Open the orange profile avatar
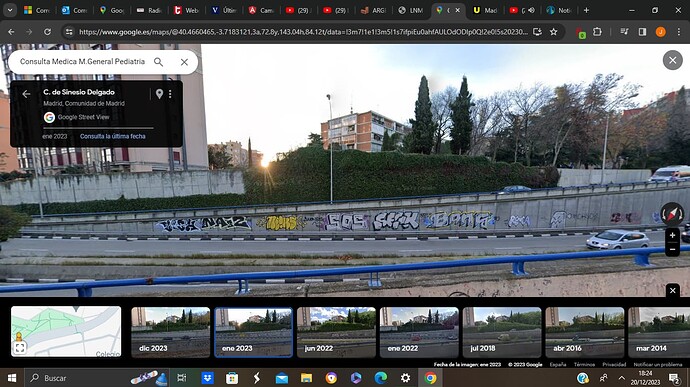The height and width of the screenshot is (387, 690). 661,32
